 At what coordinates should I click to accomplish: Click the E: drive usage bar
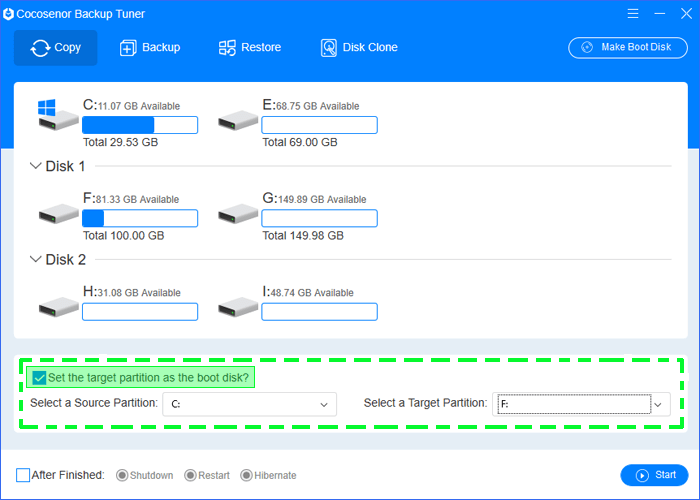click(319, 125)
